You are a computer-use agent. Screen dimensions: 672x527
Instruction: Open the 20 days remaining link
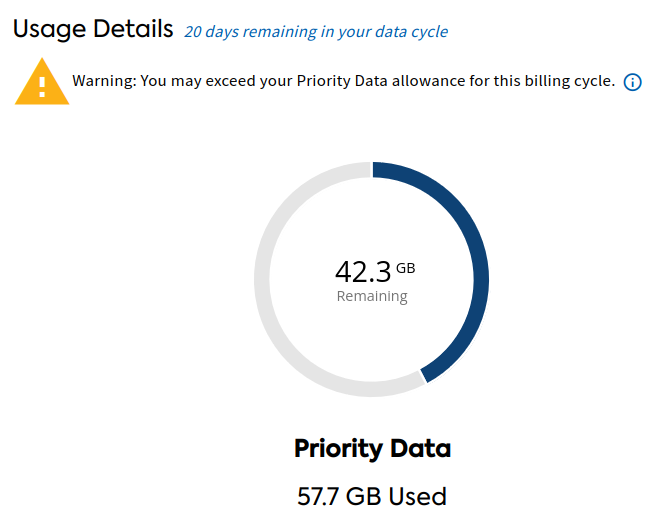[315, 32]
